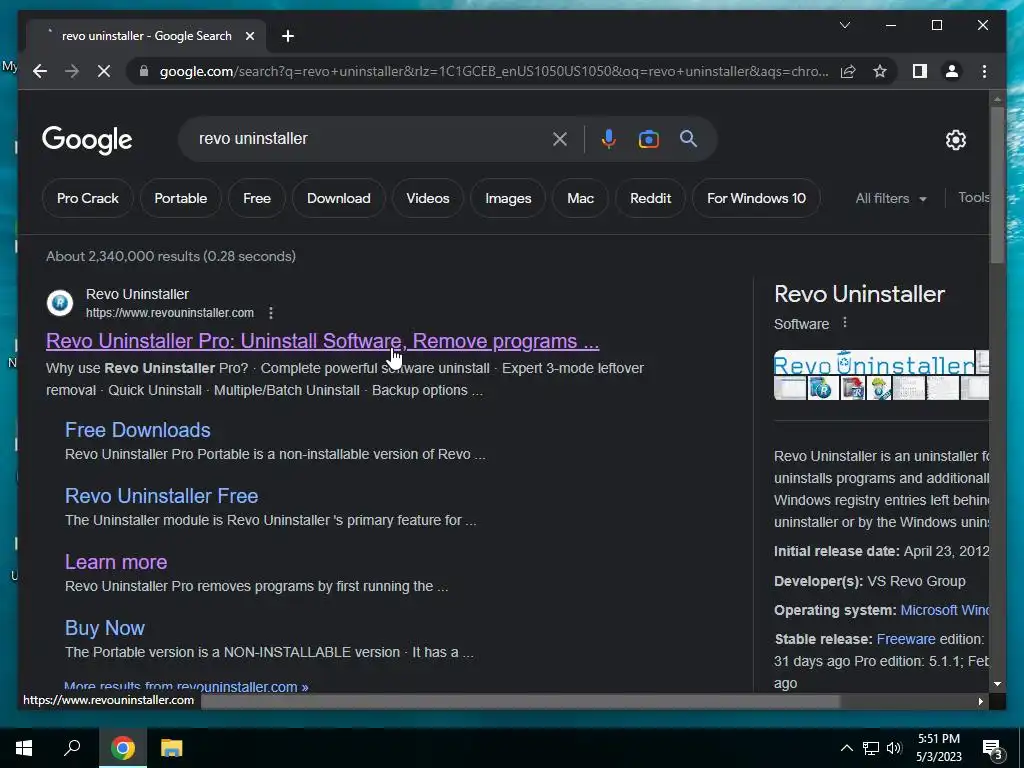Image resolution: width=1024 pixels, height=768 pixels.
Task: Click the scroll-right arrow on horizontal scrollbar
Action: pos(980,701)
